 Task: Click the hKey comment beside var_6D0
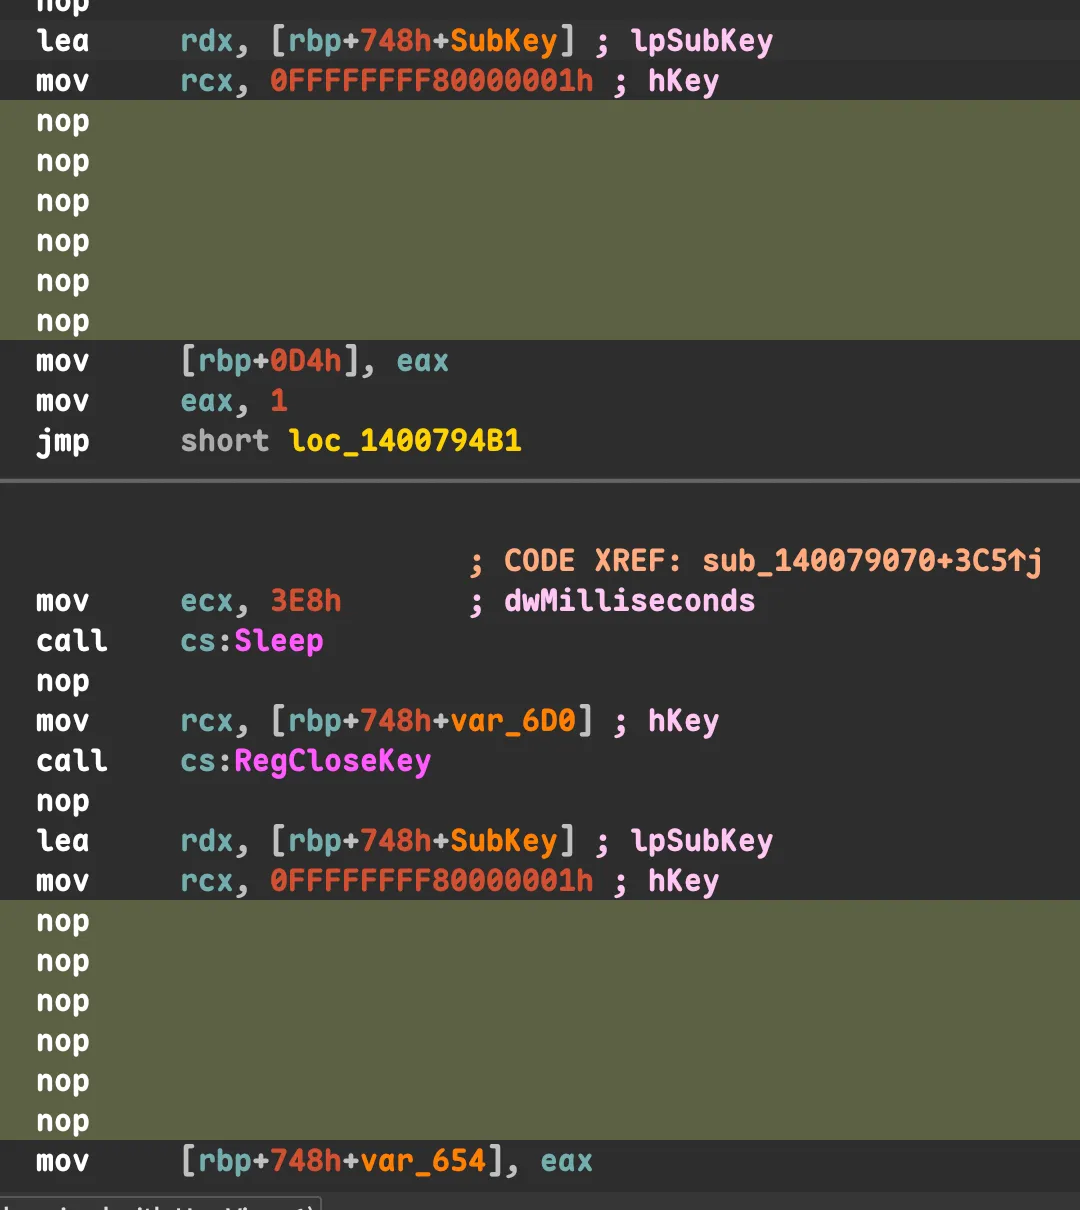click(683, 721)
